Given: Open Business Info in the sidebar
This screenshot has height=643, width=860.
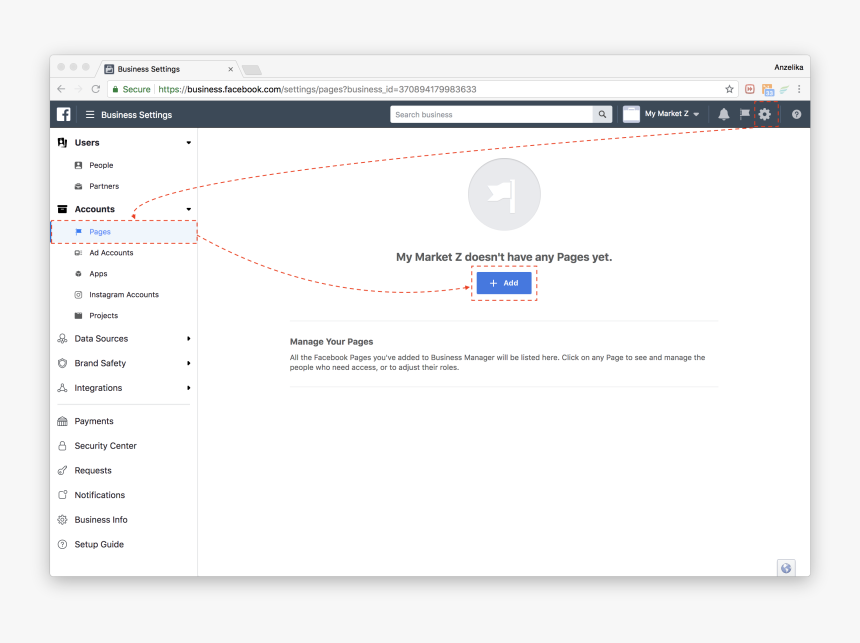Looking at the screenshot, I should pyautogui.click(x=101, y=520).
